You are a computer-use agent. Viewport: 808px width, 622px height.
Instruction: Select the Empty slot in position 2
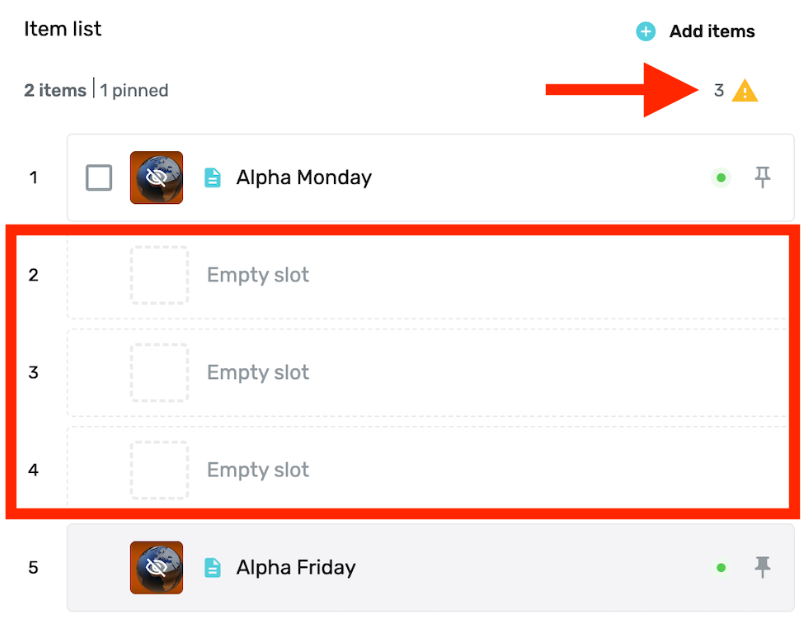tap(427, 275)
